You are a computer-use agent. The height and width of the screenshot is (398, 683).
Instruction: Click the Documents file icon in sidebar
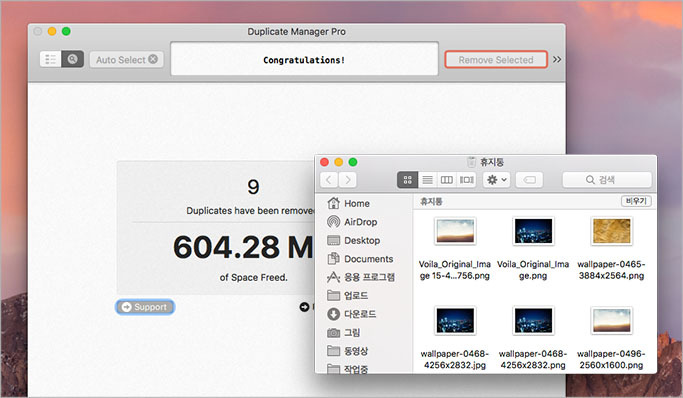(334, 259)
